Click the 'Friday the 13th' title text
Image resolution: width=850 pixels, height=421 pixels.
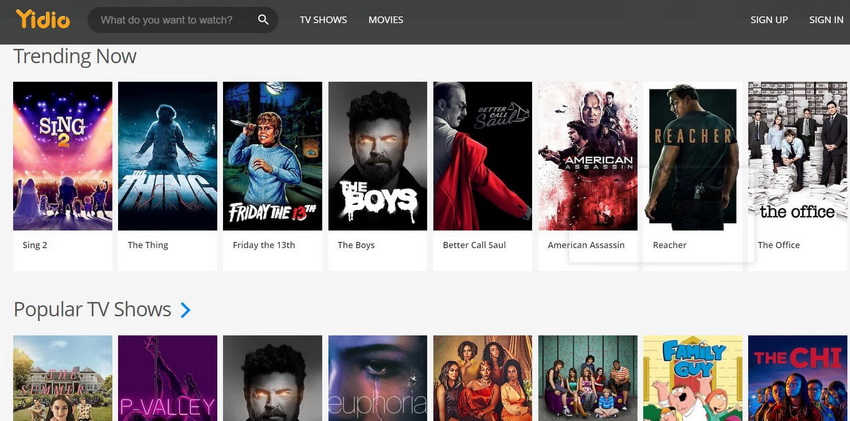[263, 245]
